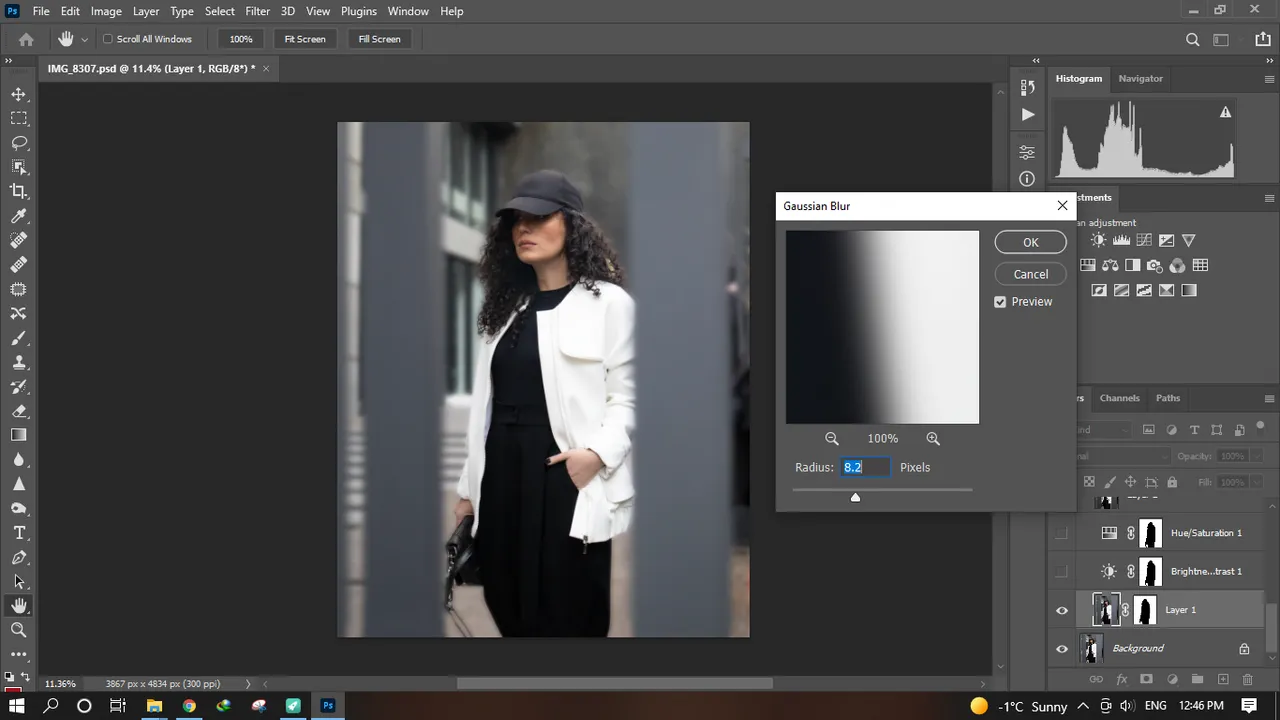Viewport: 1280px width, 720px height.
Task: Click the delete layer trash icon
Action: pyautogui.click(x=1247, y=679)
